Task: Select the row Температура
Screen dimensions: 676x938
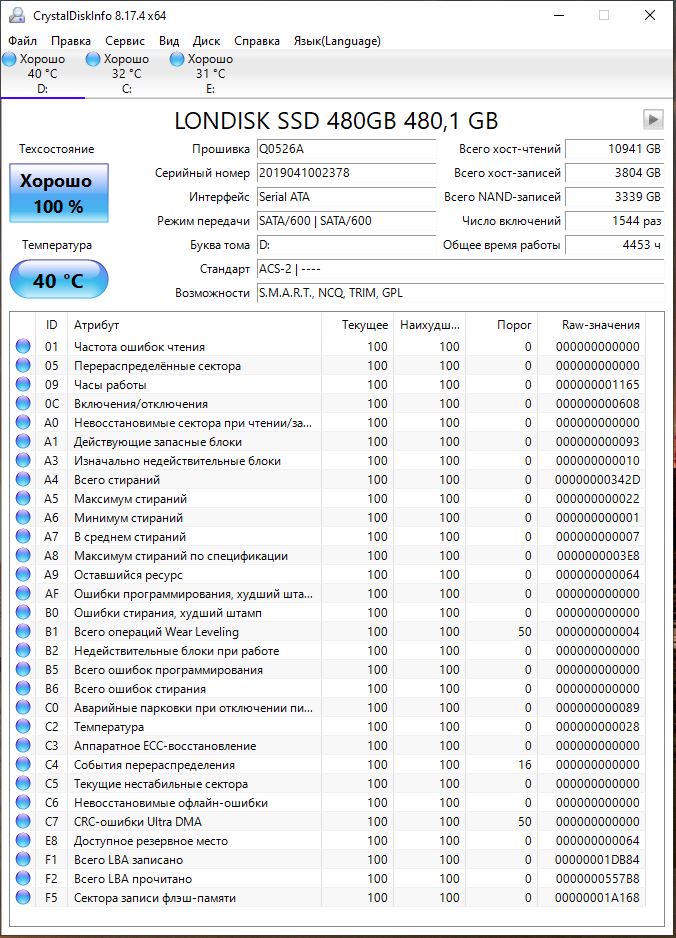Action: point(328,726)
